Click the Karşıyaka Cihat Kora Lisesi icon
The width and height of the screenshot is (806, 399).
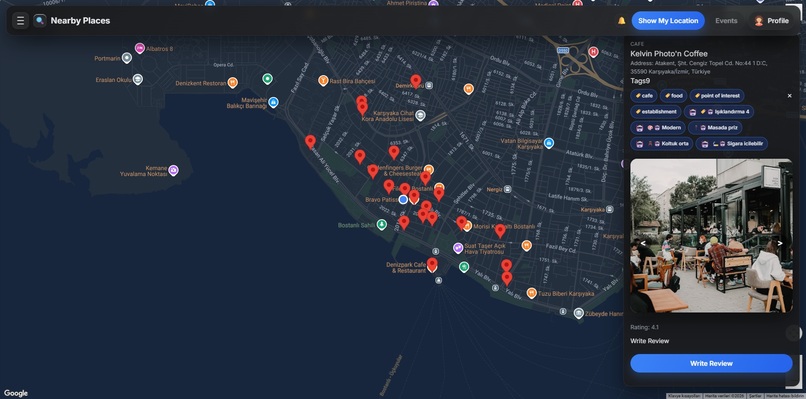(x=420, y=115)
